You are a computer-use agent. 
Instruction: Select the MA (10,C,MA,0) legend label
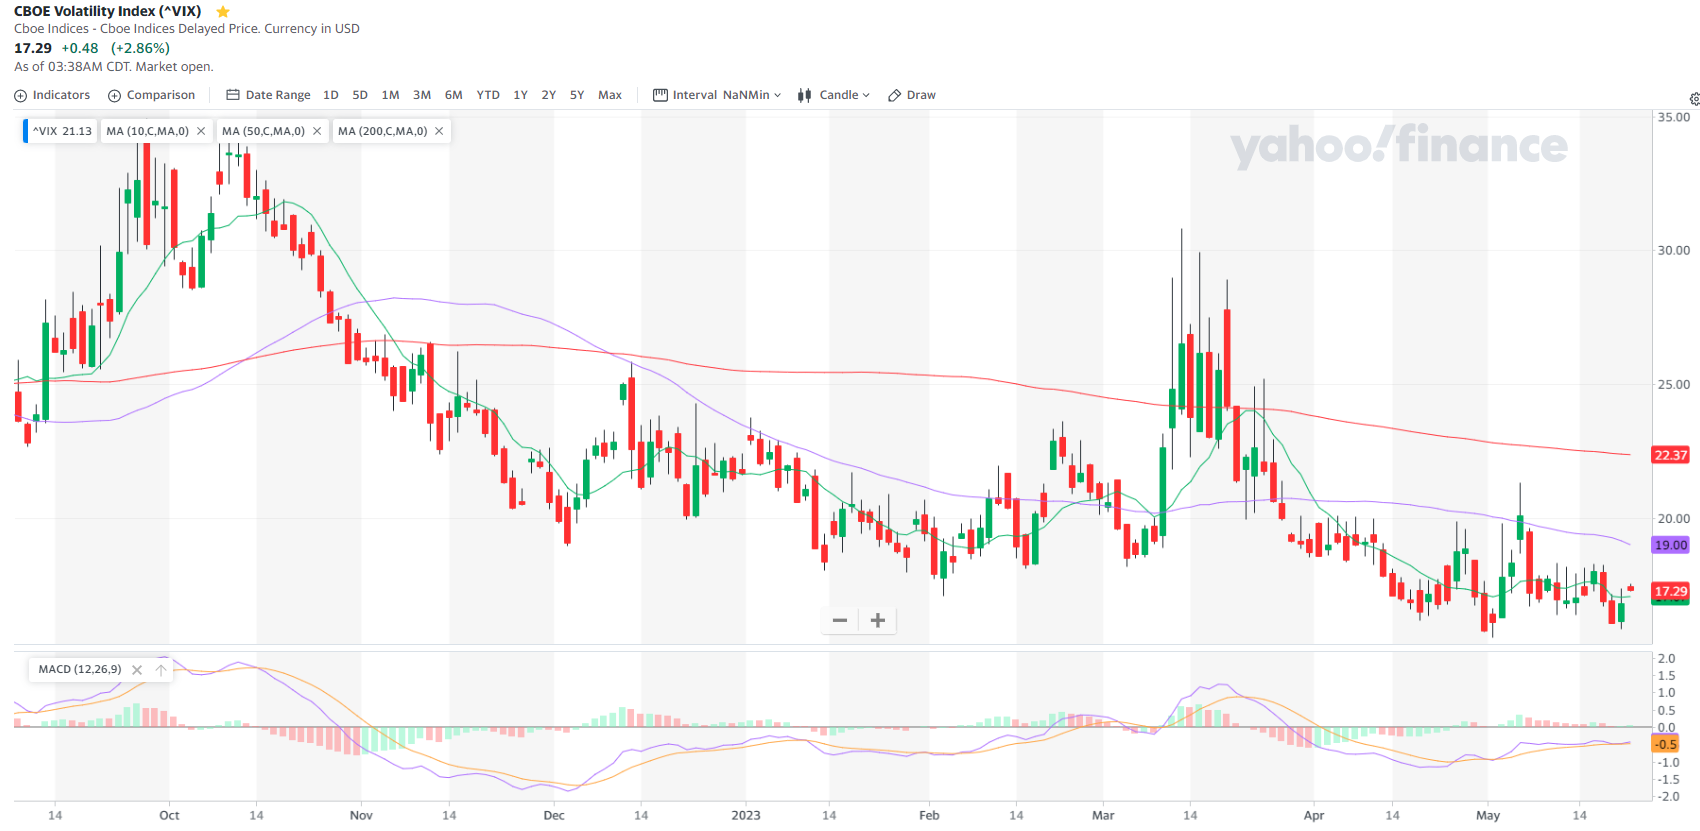(148, 131)
